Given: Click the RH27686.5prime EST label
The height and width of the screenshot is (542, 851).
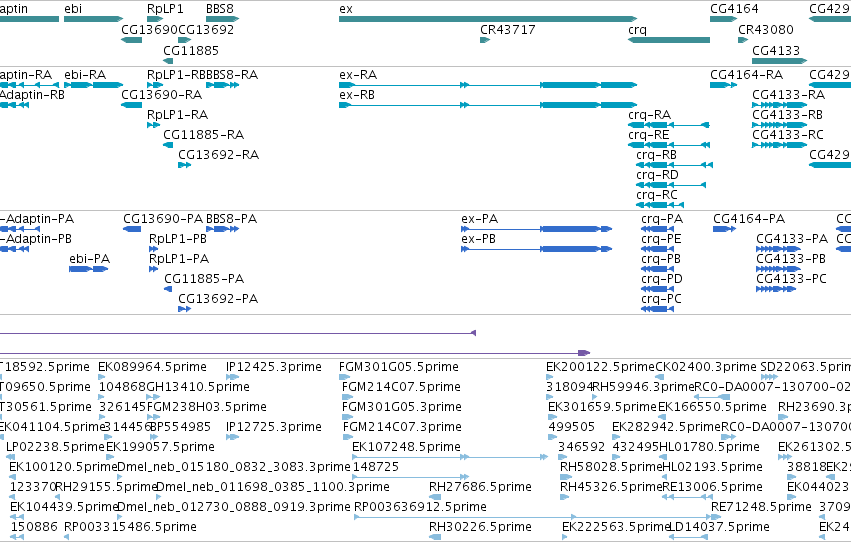Looking at the screenshot, I should pyautogui.click(x=480, y=487).
